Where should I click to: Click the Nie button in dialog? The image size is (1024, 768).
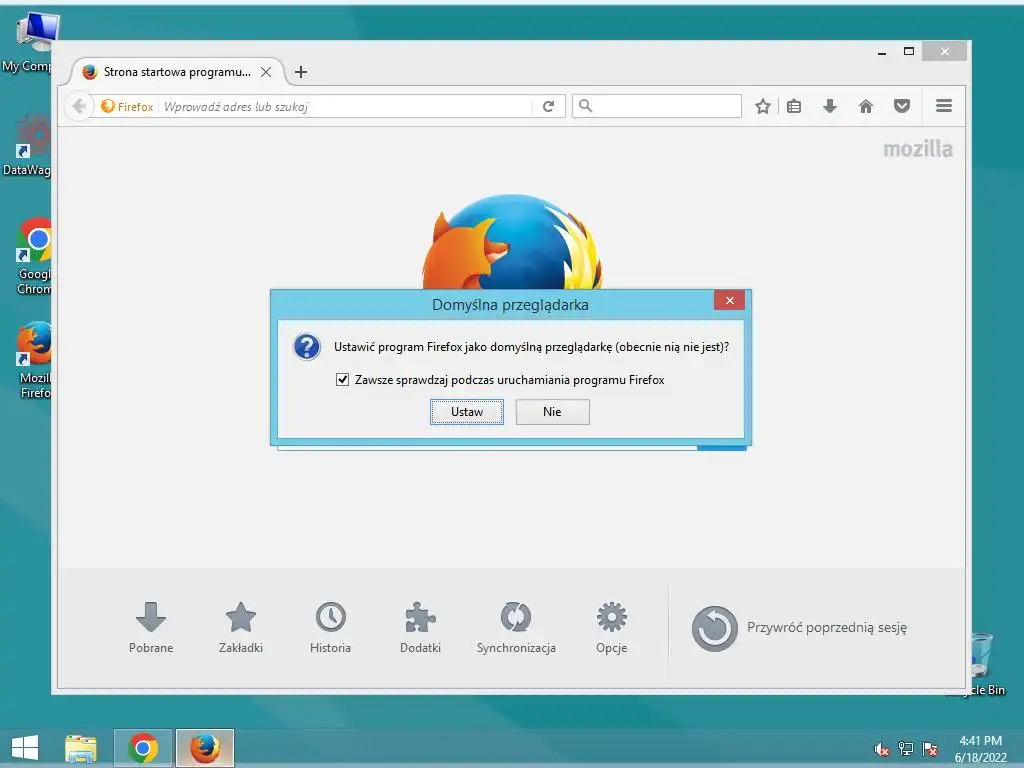(552, 412)
